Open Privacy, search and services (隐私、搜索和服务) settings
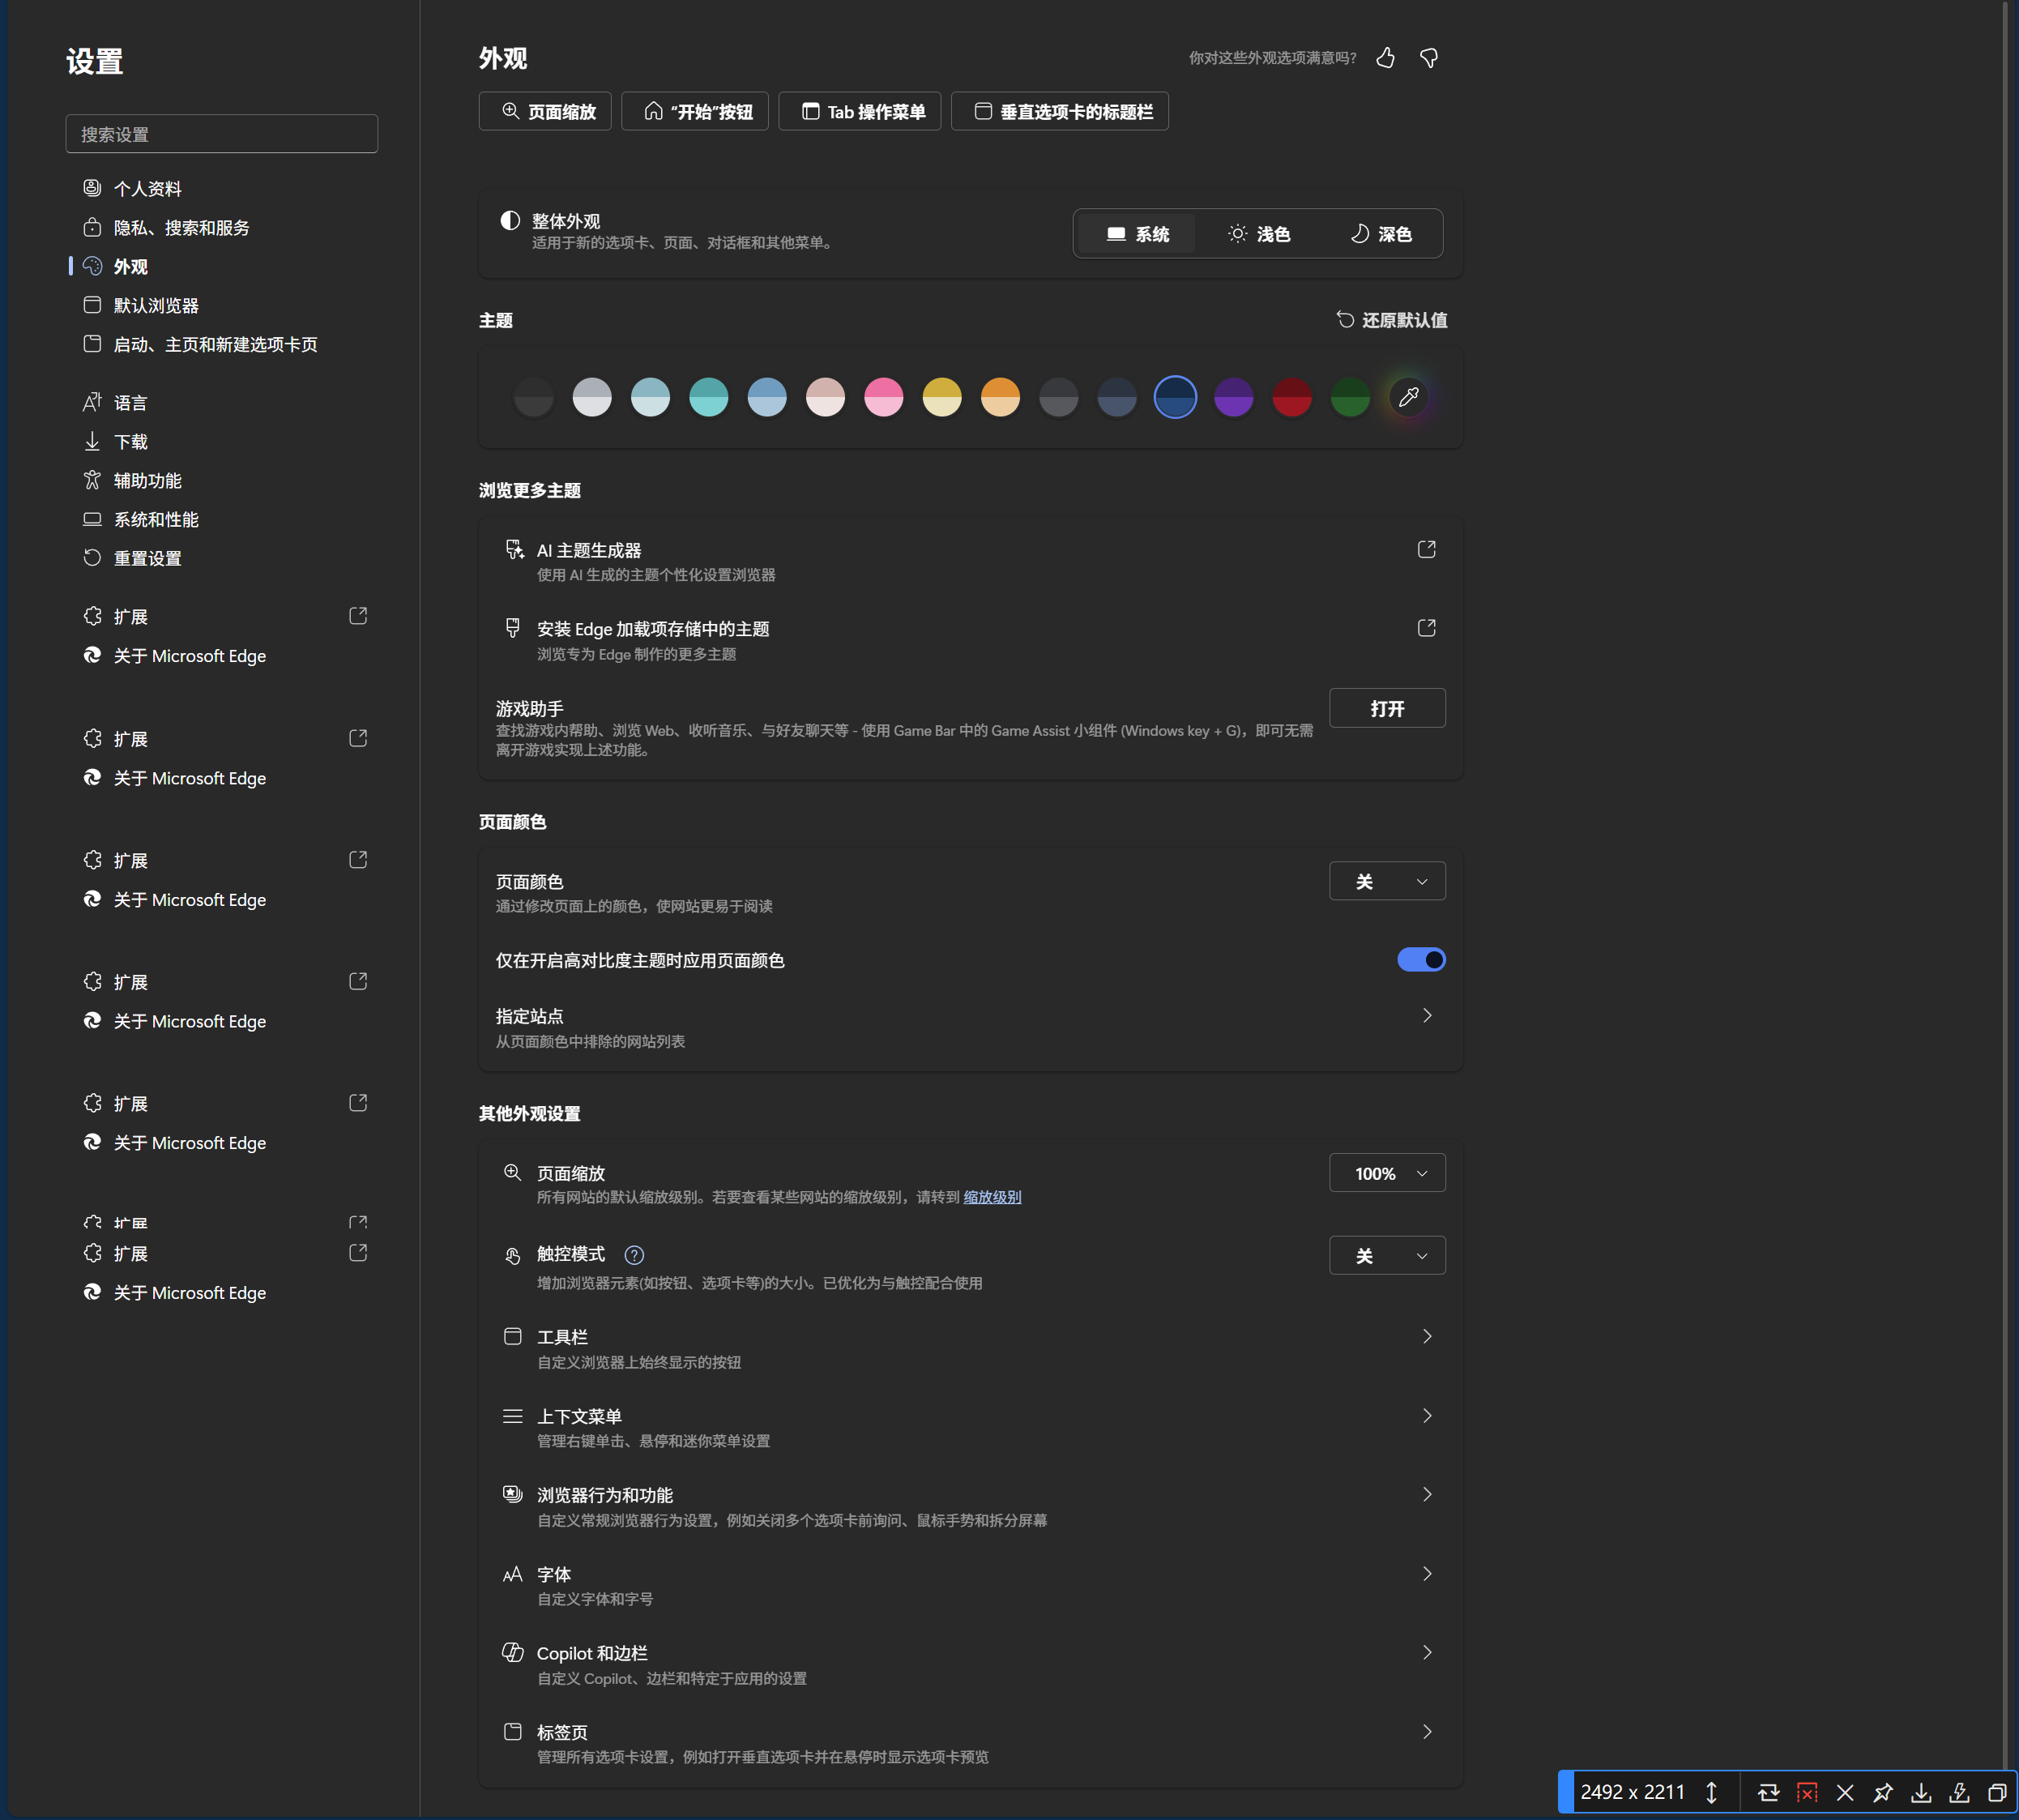The height and width of the screenshot is (1820, 2019). [181, 228]
